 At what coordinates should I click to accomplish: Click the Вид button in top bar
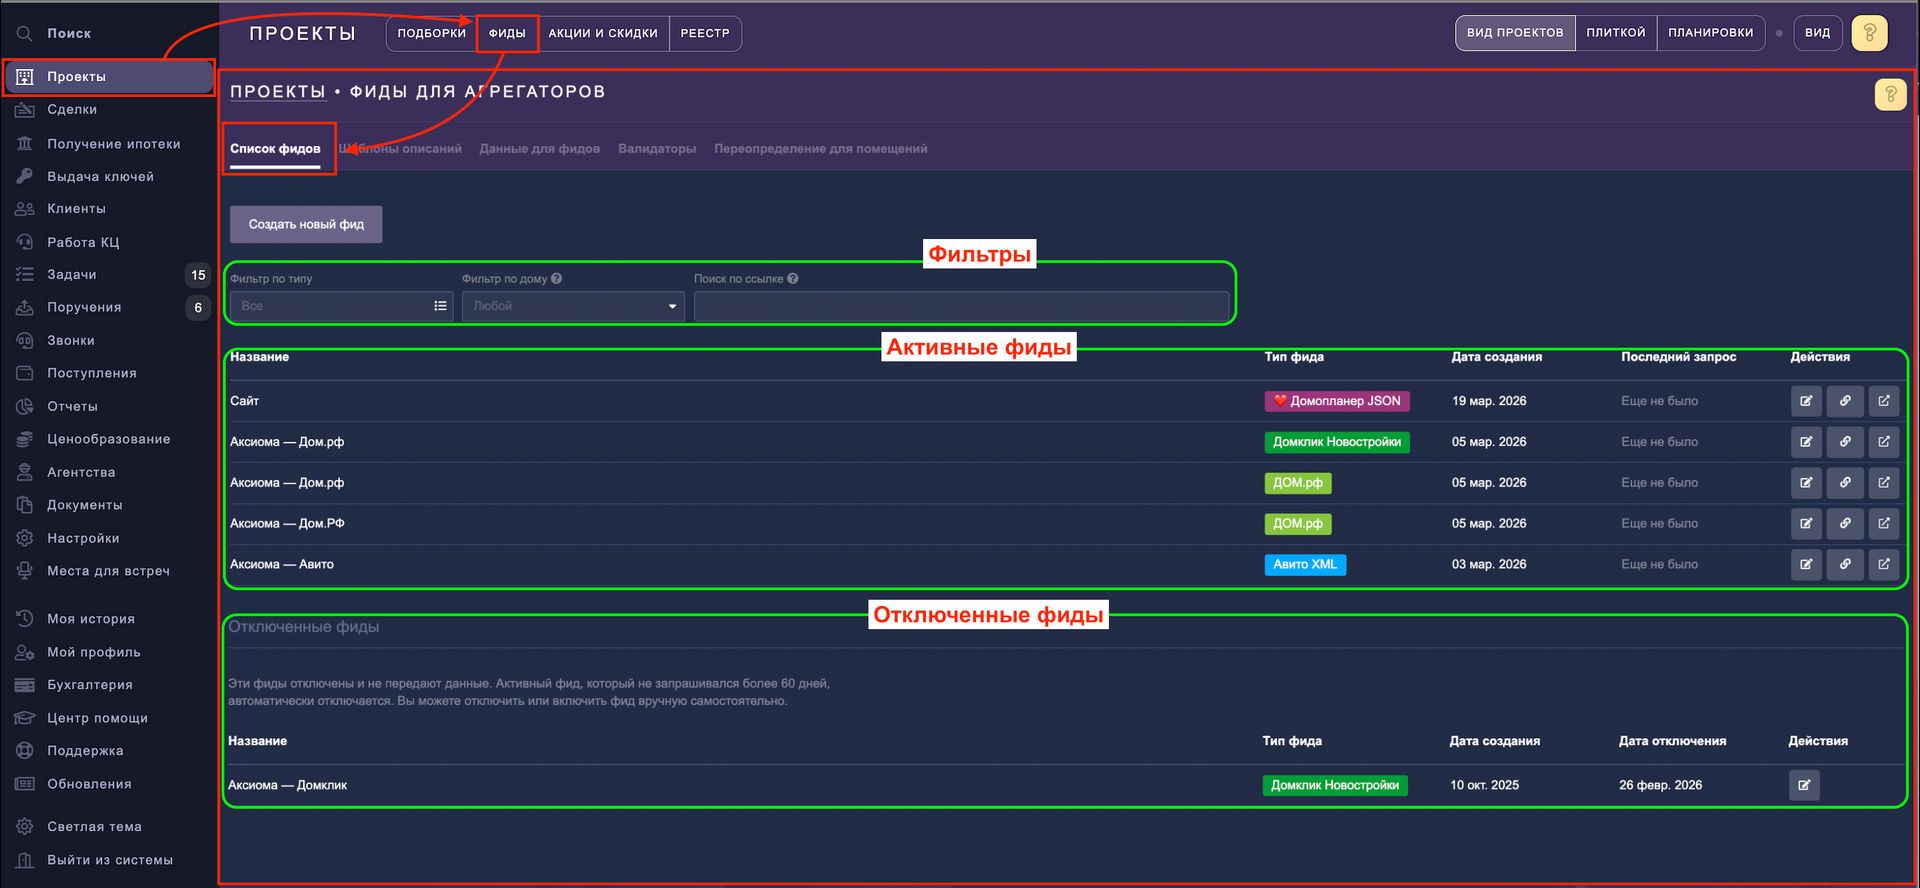point(1818,33)
